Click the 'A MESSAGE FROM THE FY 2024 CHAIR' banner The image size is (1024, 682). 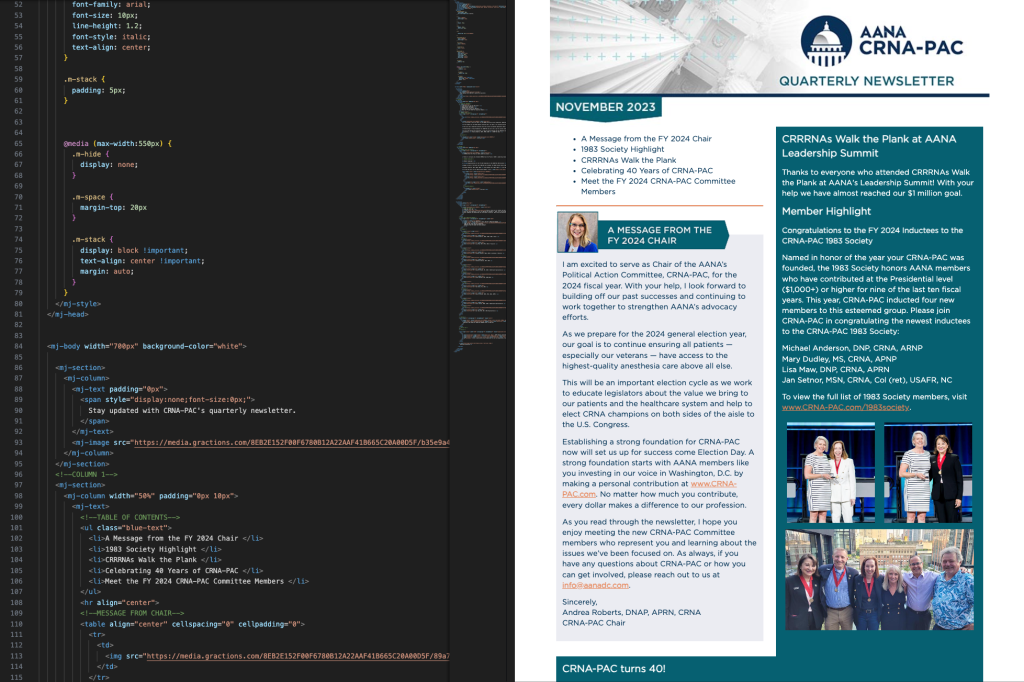[663, 235]
